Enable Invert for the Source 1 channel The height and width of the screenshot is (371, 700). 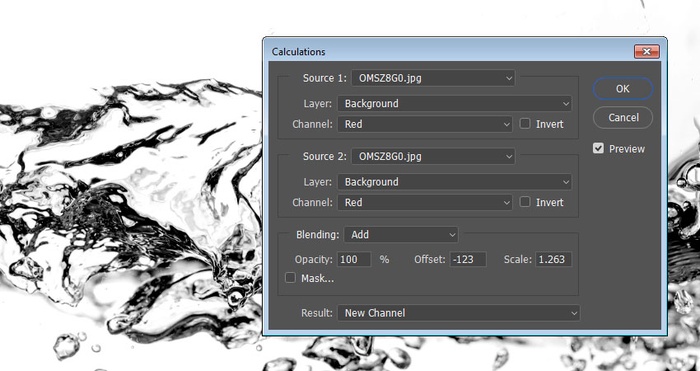(x=525, y=124)
